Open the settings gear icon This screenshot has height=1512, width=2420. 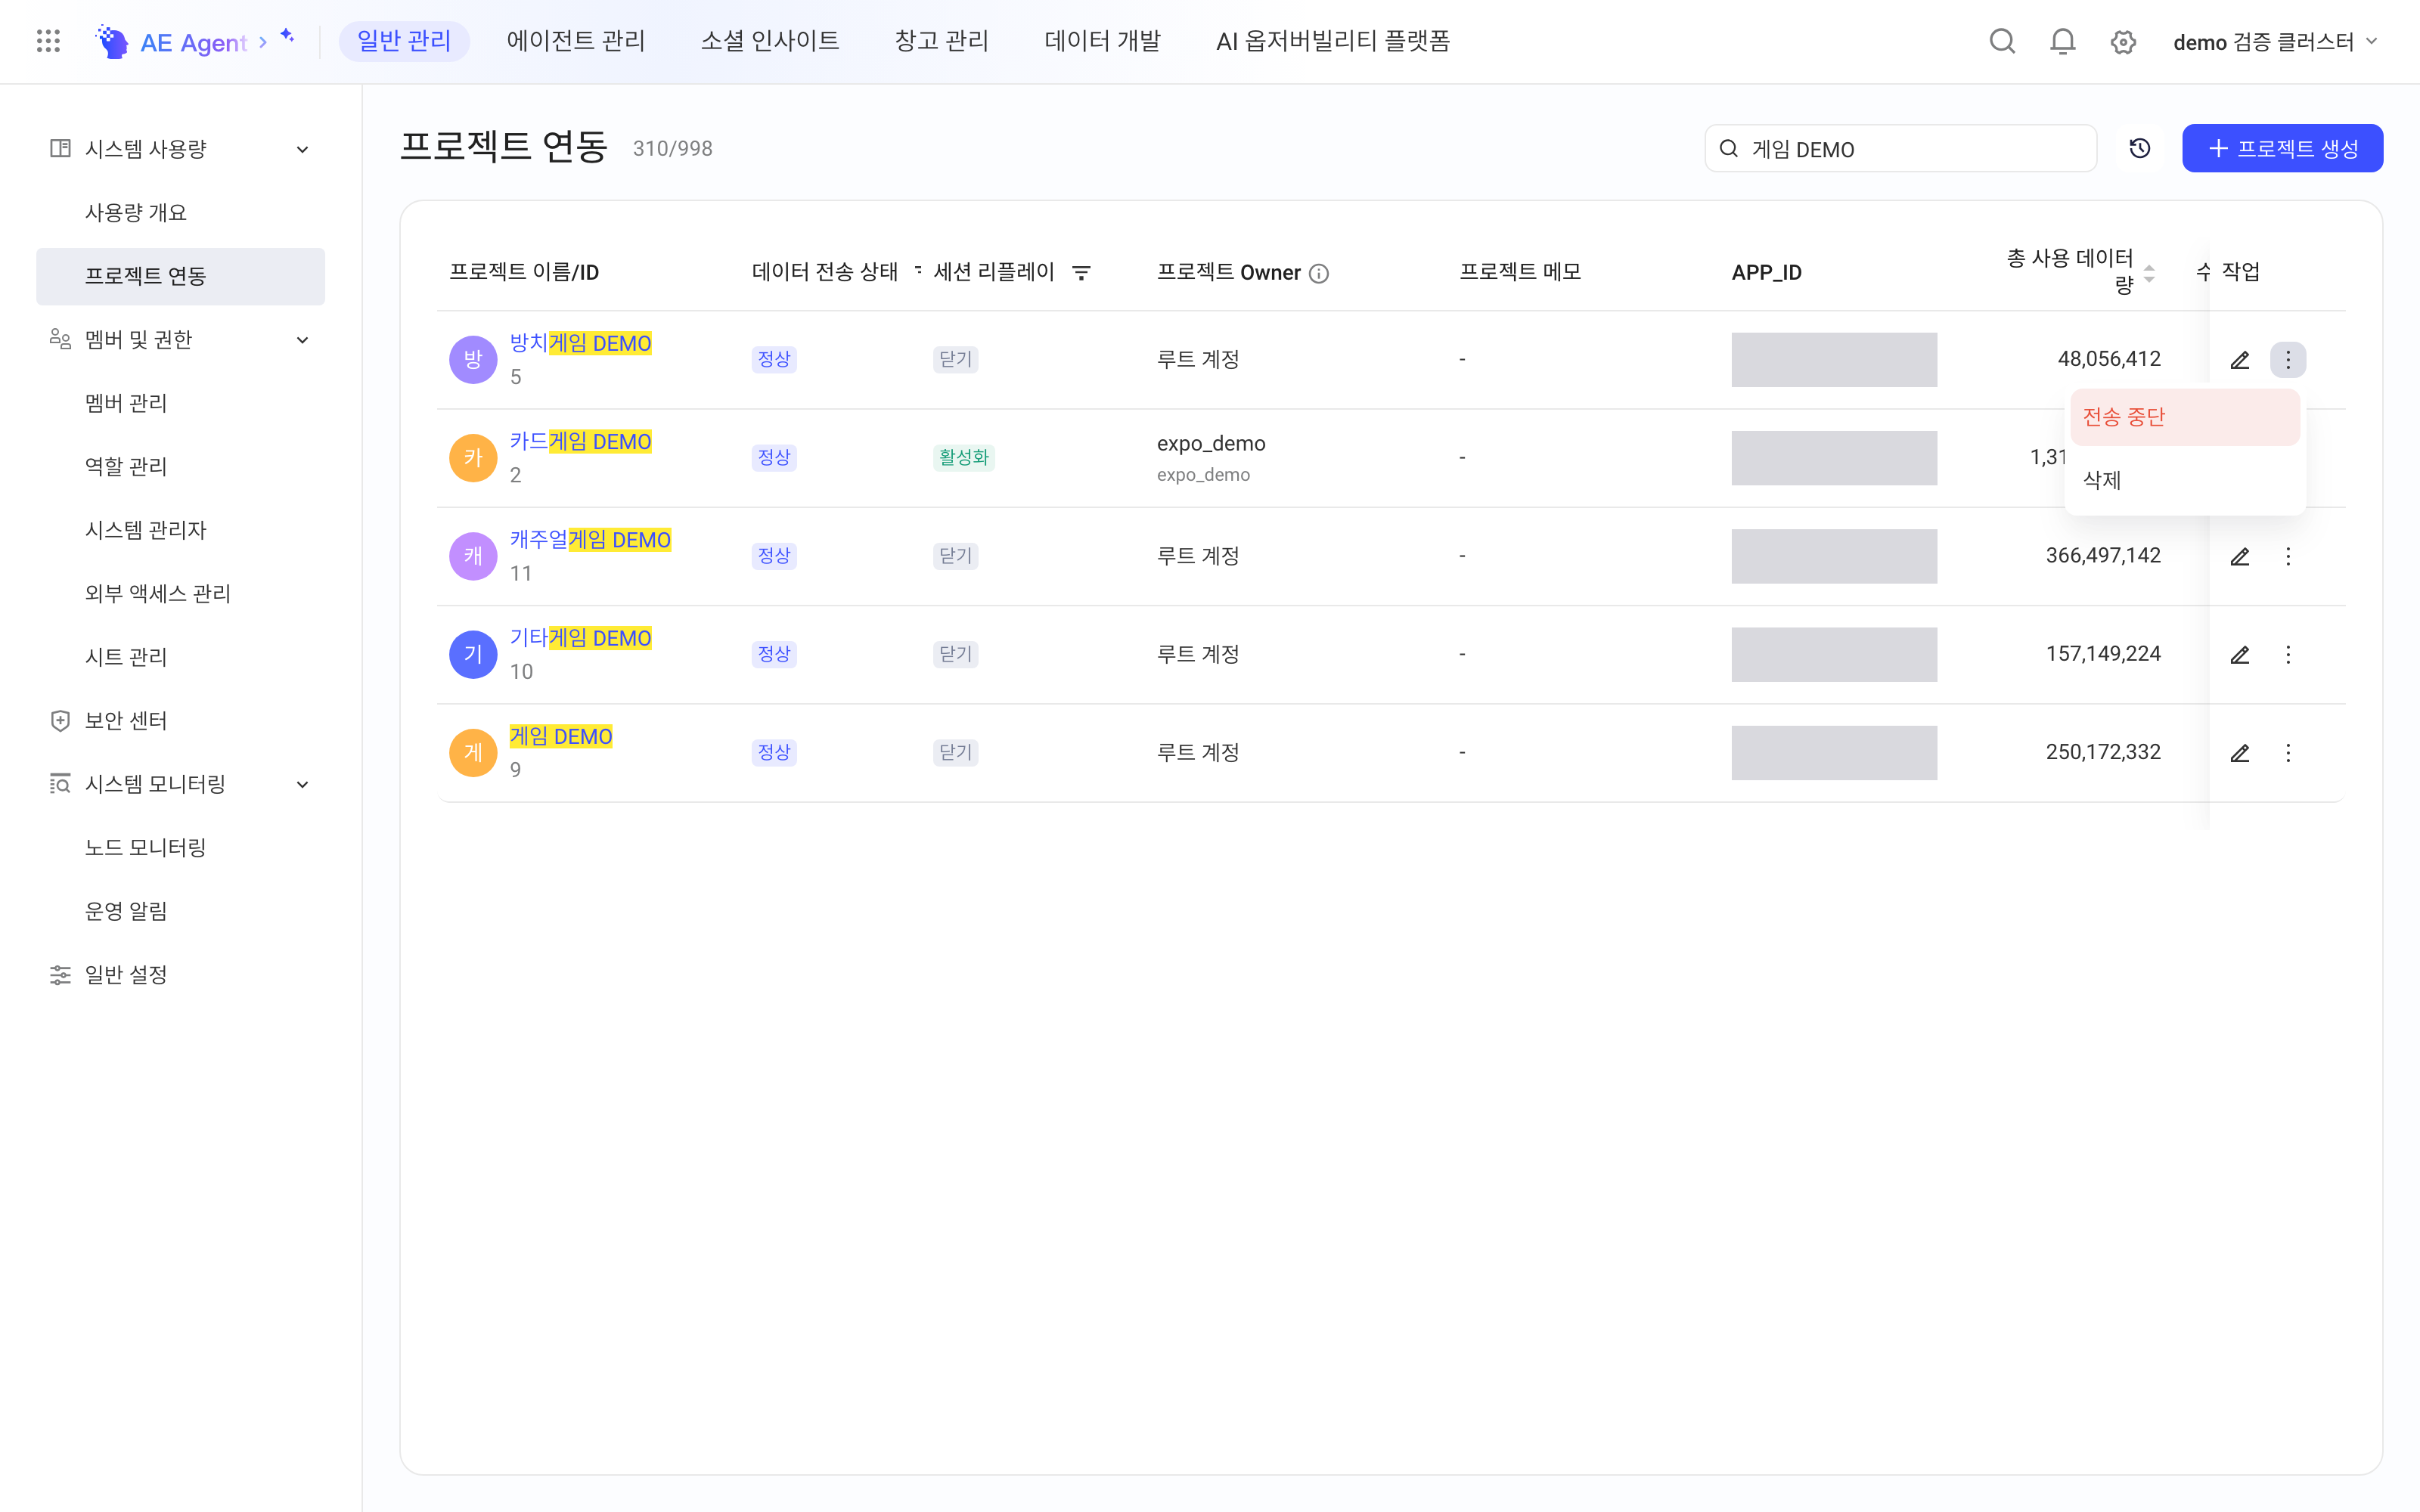point(2123,42)
